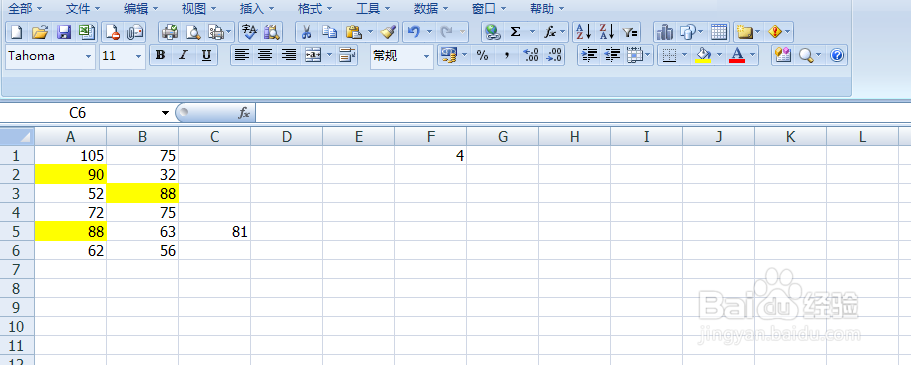Viewport: 911px width, 365px height.
Task: Select all cells with corner button
Action: pyautogui.click(x=17, y=137)
